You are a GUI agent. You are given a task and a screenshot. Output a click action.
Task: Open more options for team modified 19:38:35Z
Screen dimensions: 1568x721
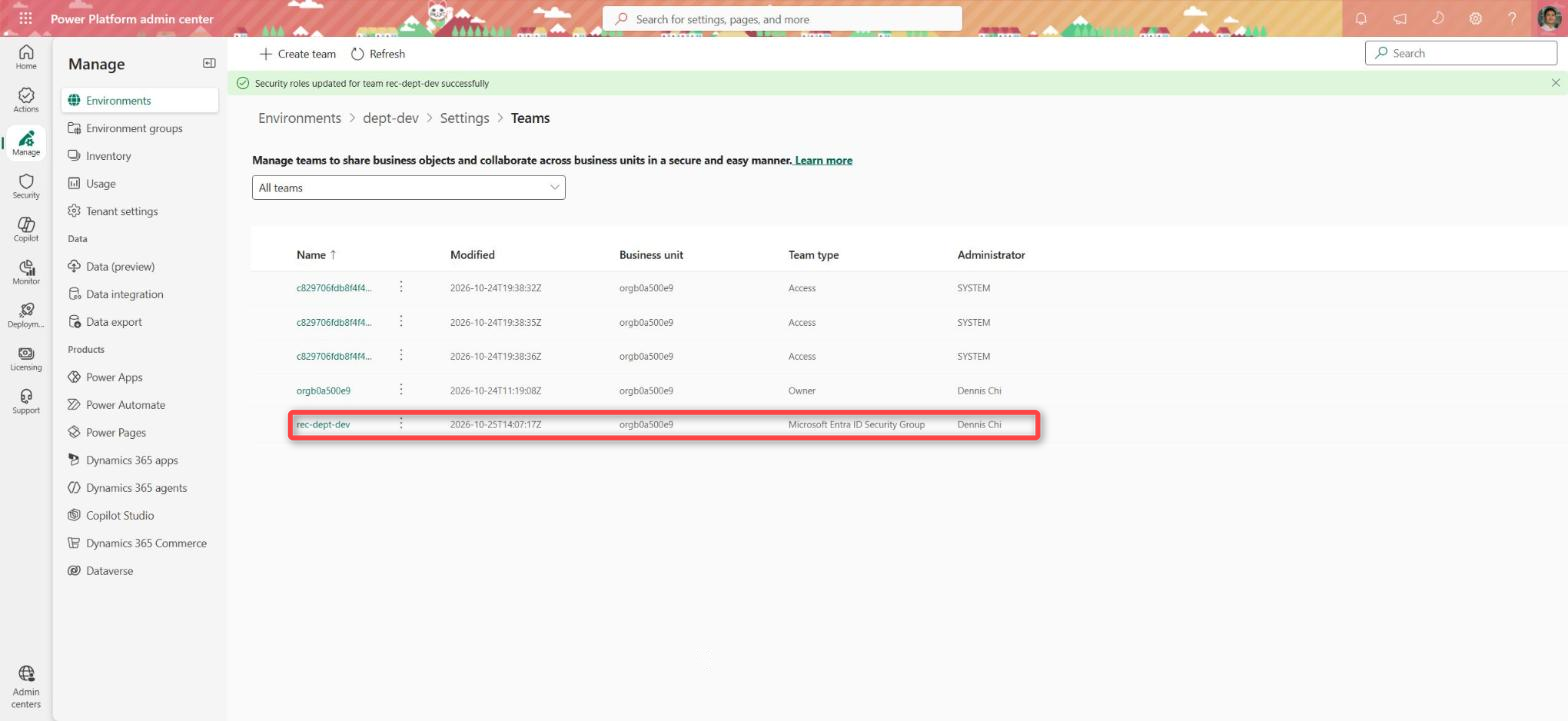[x=401, y=322]
